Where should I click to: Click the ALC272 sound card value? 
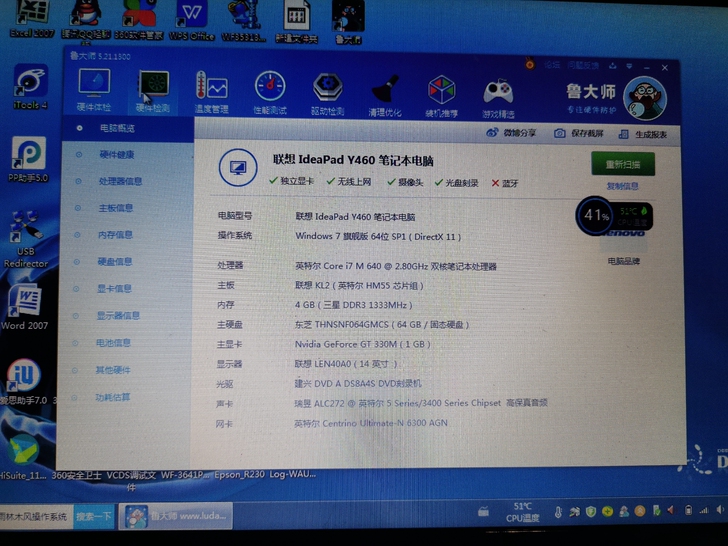point(421,403)
